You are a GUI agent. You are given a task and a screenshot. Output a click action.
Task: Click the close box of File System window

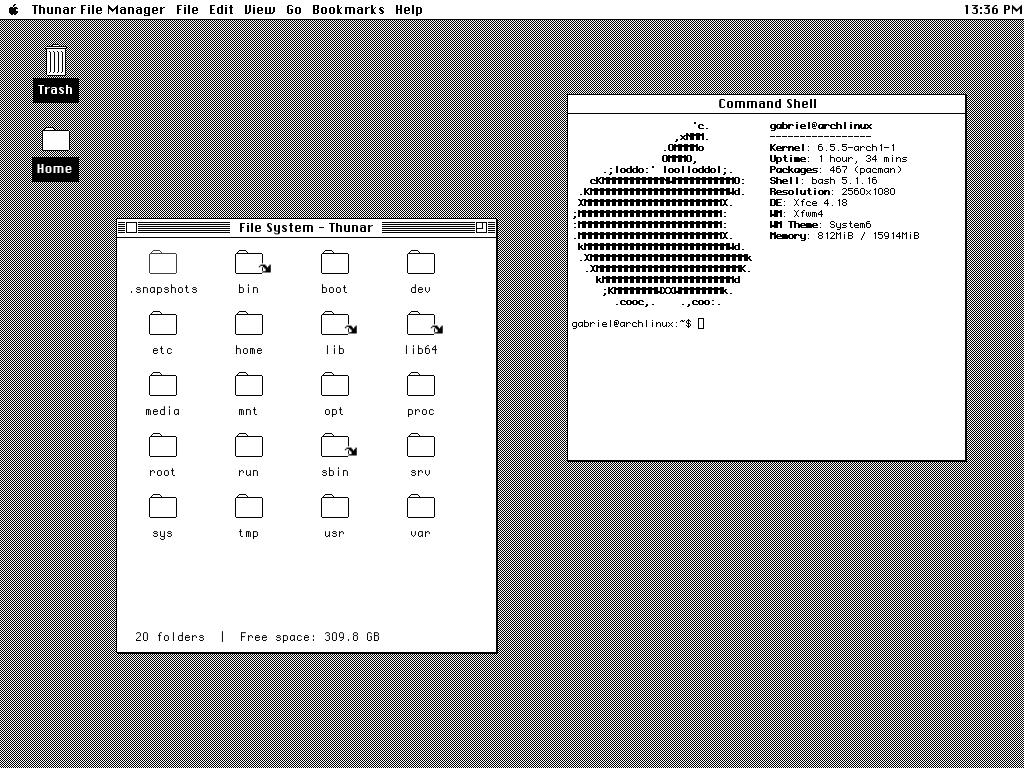pyautogui.click(x=131, y=227)
